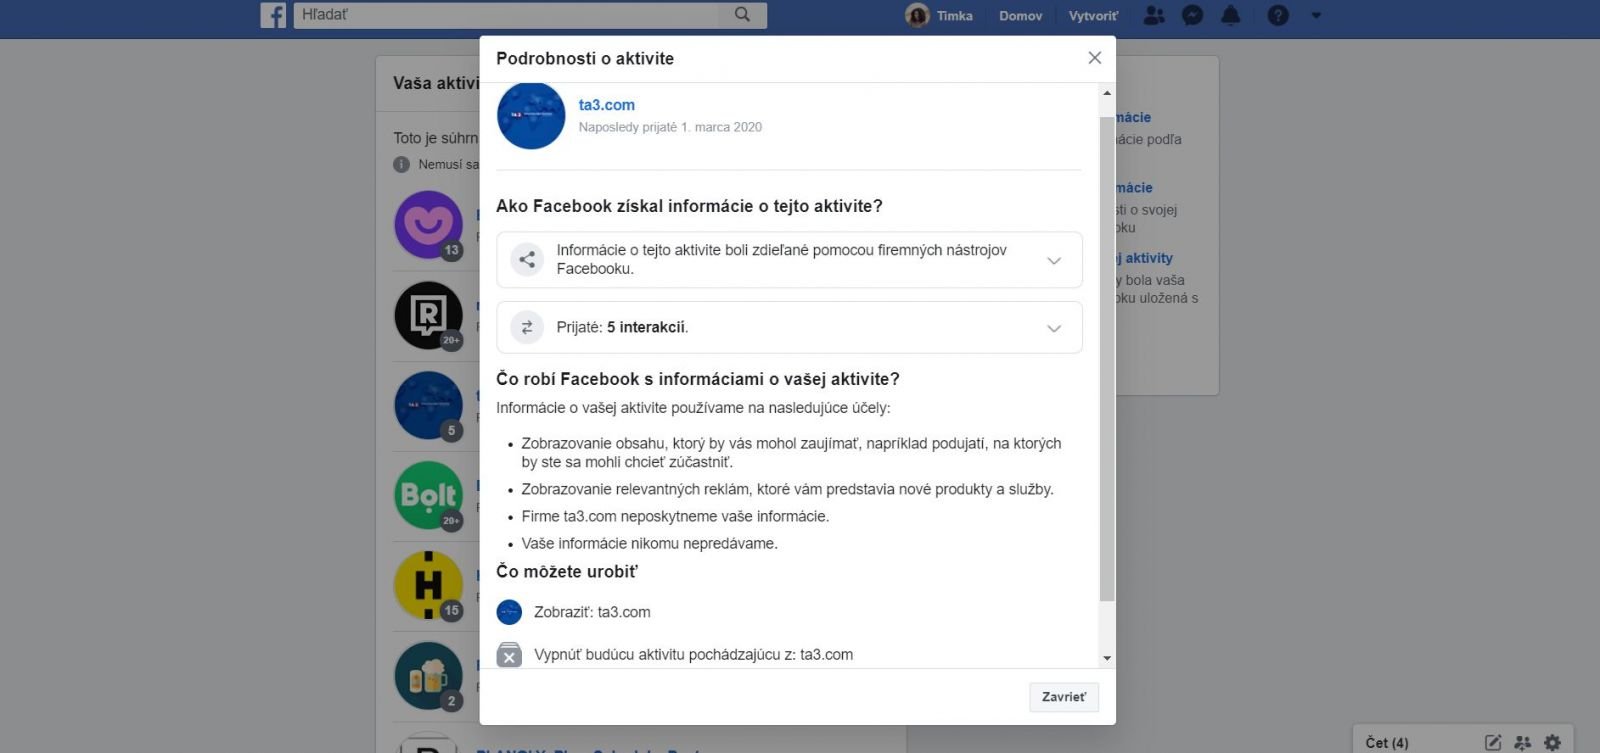Screen dimensions: 1600x753
Task: Open the Messenger icon
Action: point(1192,15)
